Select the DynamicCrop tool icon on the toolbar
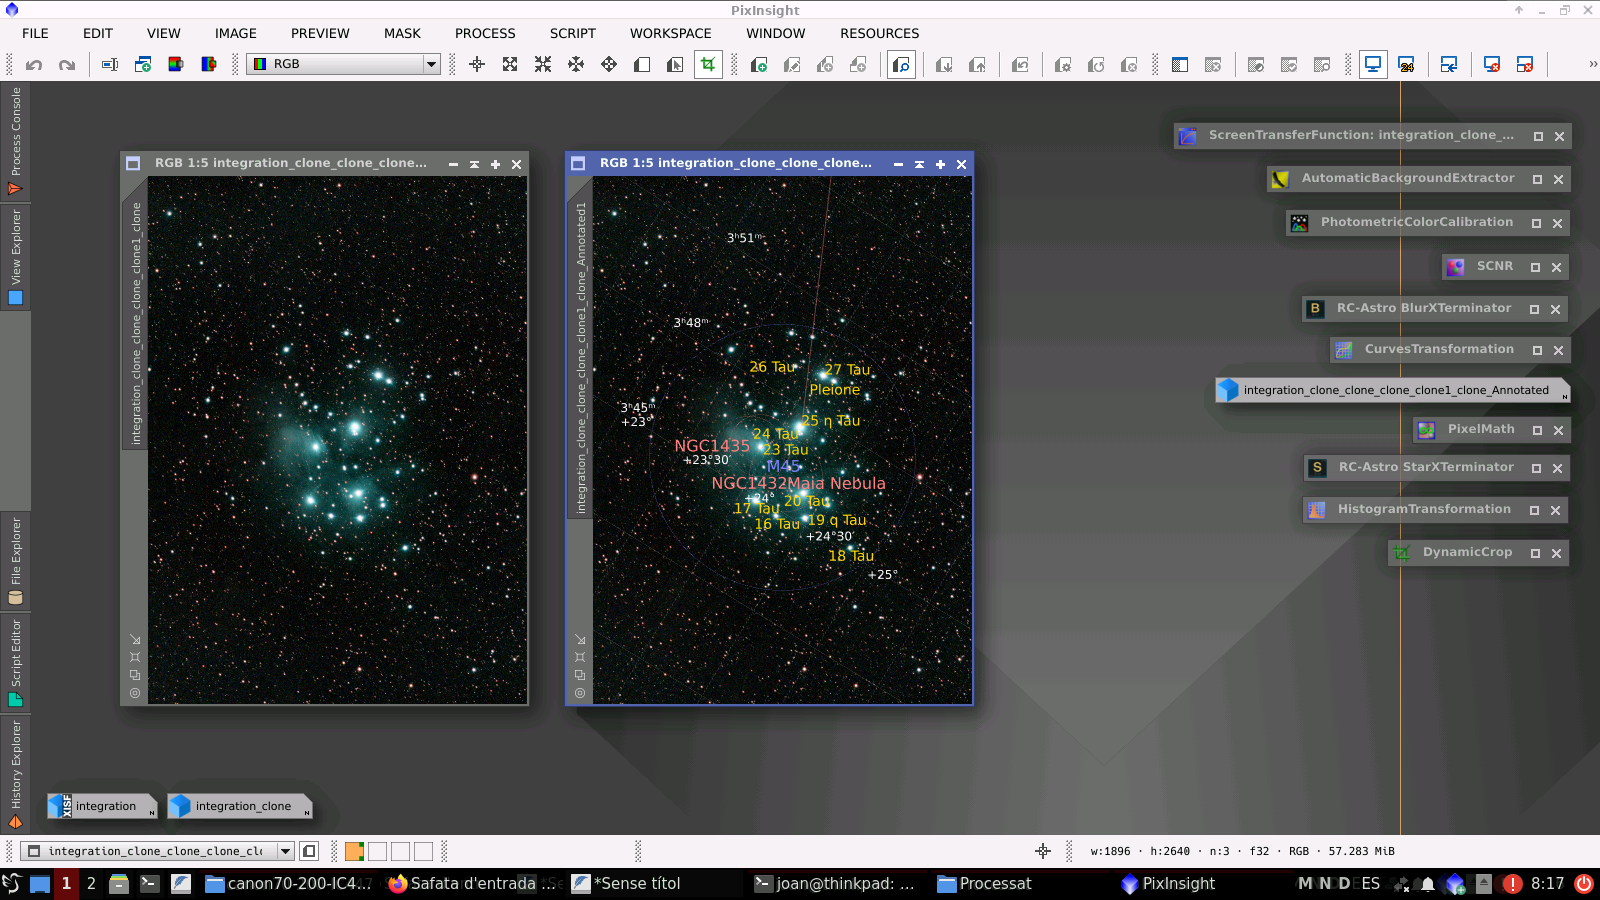Screen dimensions: 1600x900 coord(708,64)
